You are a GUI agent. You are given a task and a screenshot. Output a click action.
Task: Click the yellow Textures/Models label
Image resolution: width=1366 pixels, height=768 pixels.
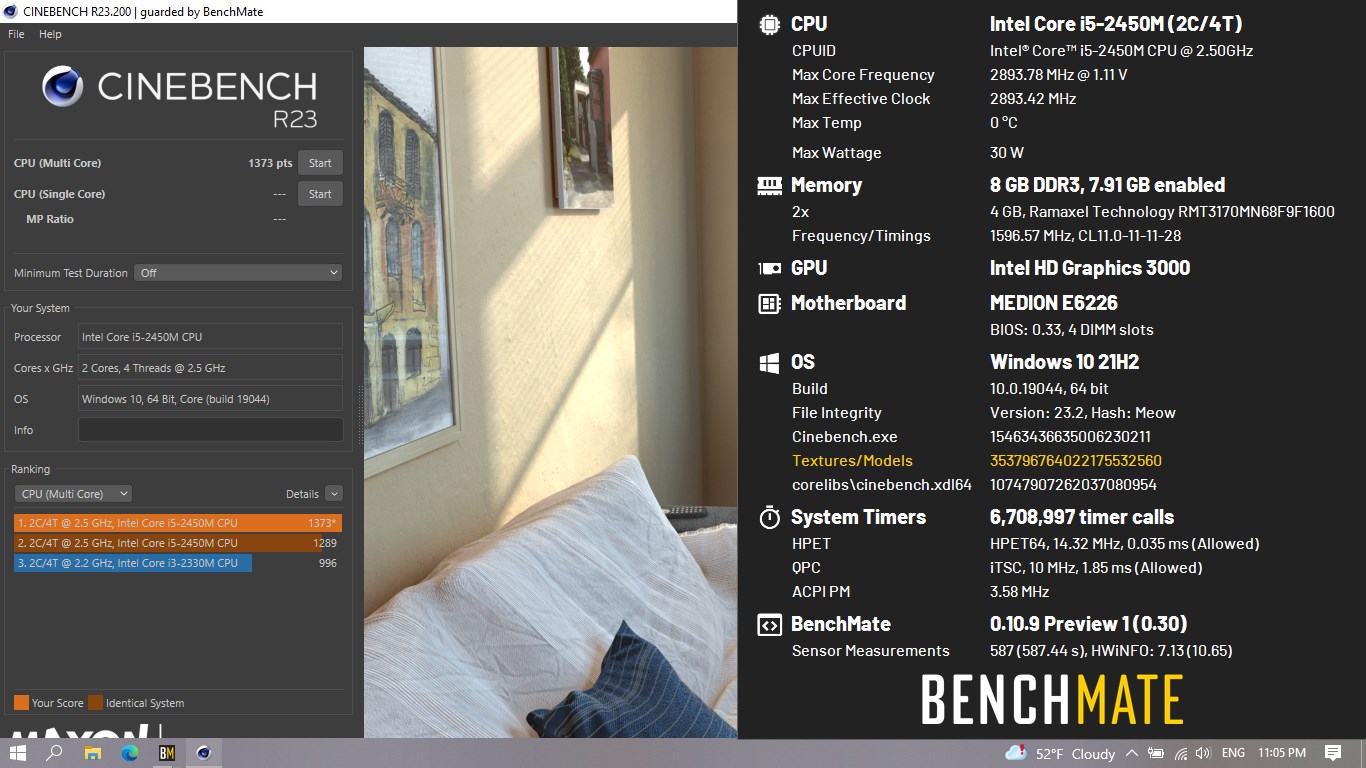(x=852, y=461)
